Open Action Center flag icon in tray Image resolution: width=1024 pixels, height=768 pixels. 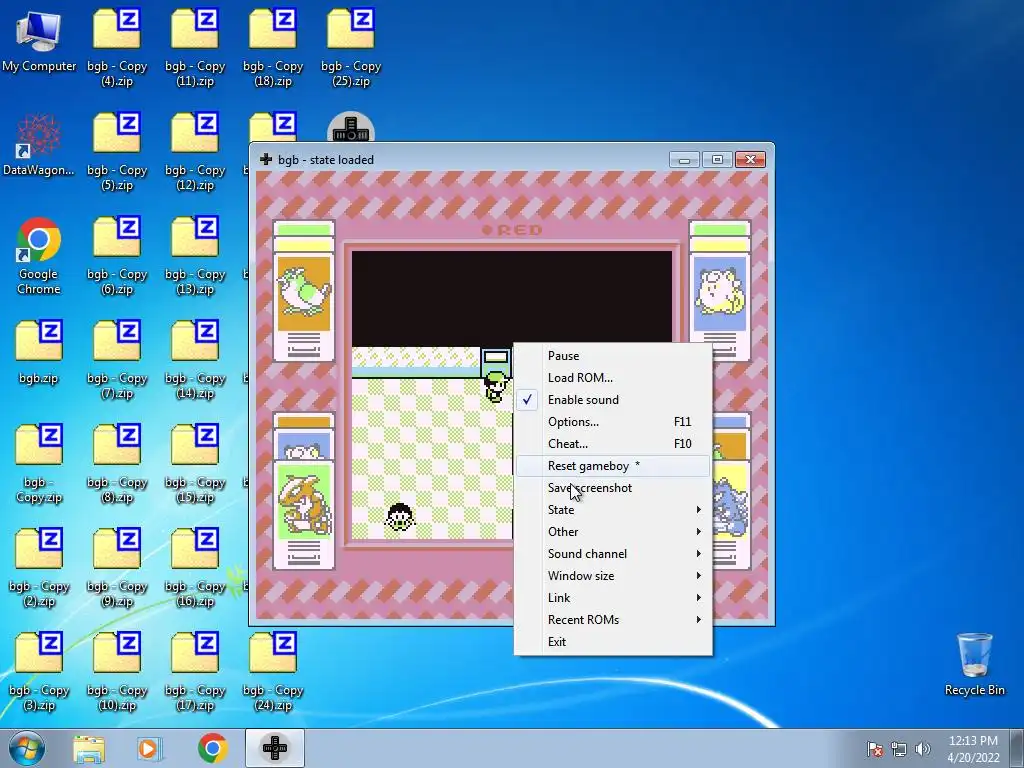click(x=874, y=749)
